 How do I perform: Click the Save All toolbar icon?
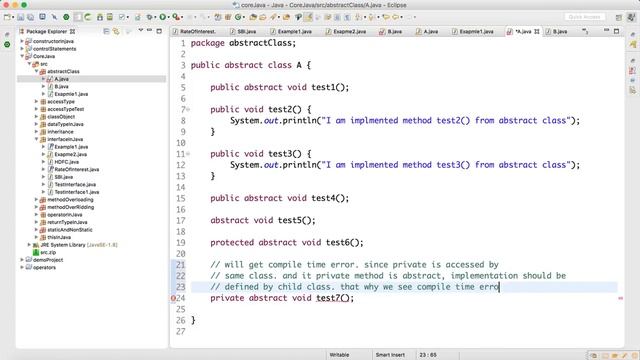point(31,17)
